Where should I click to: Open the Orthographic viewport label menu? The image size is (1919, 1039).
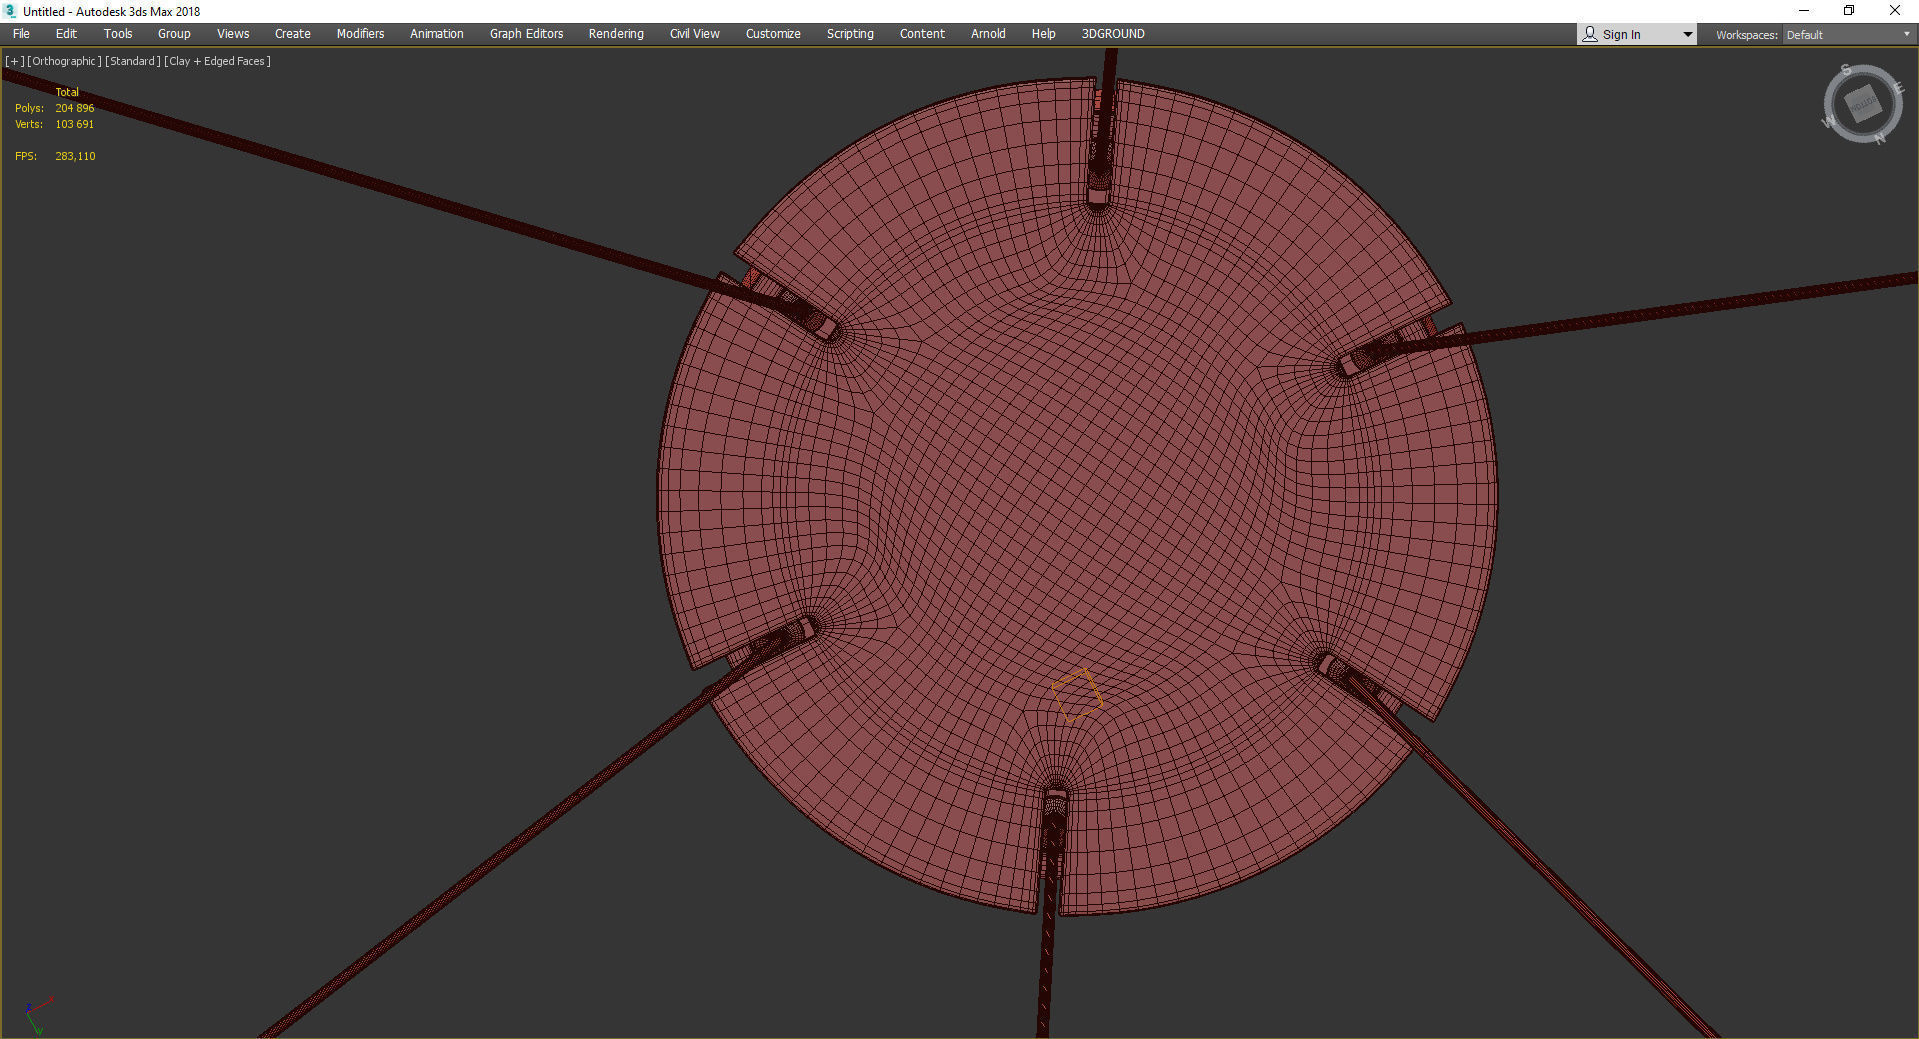pos(64,61)
